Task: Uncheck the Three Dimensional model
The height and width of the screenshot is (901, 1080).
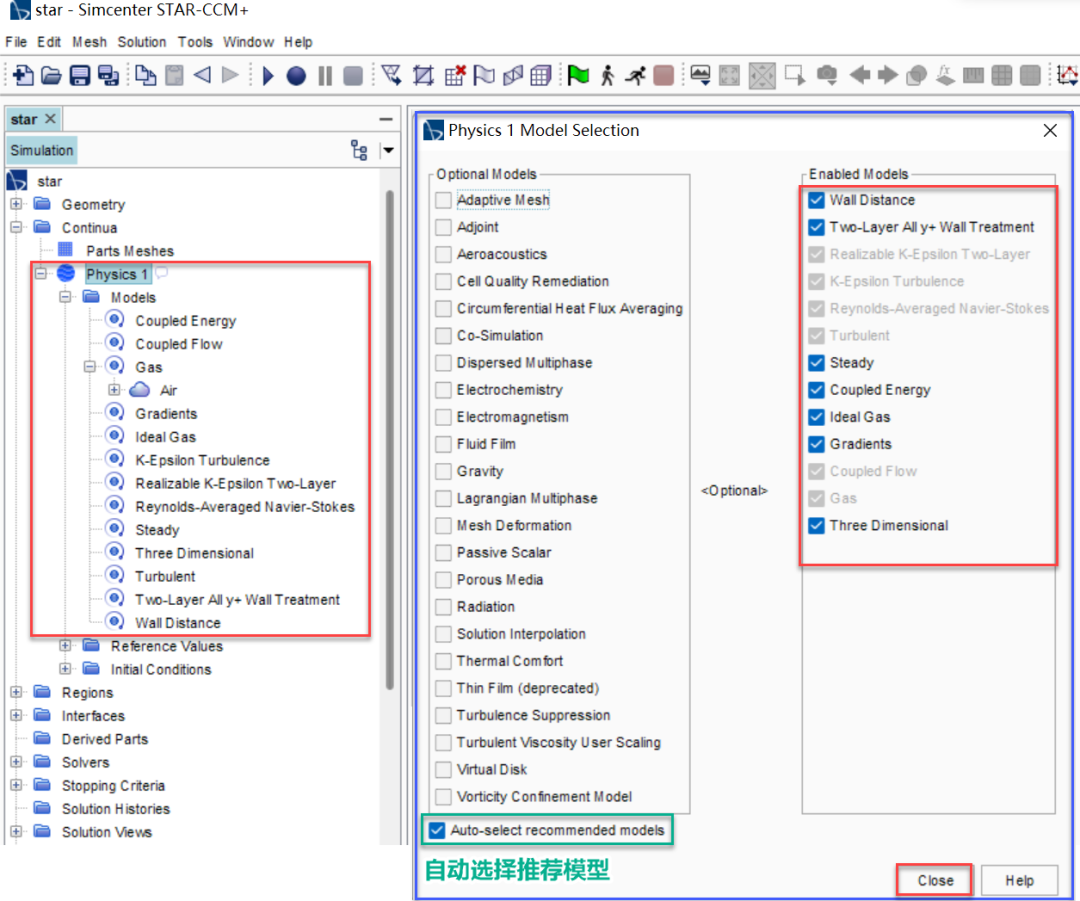Action: (816, 526)
